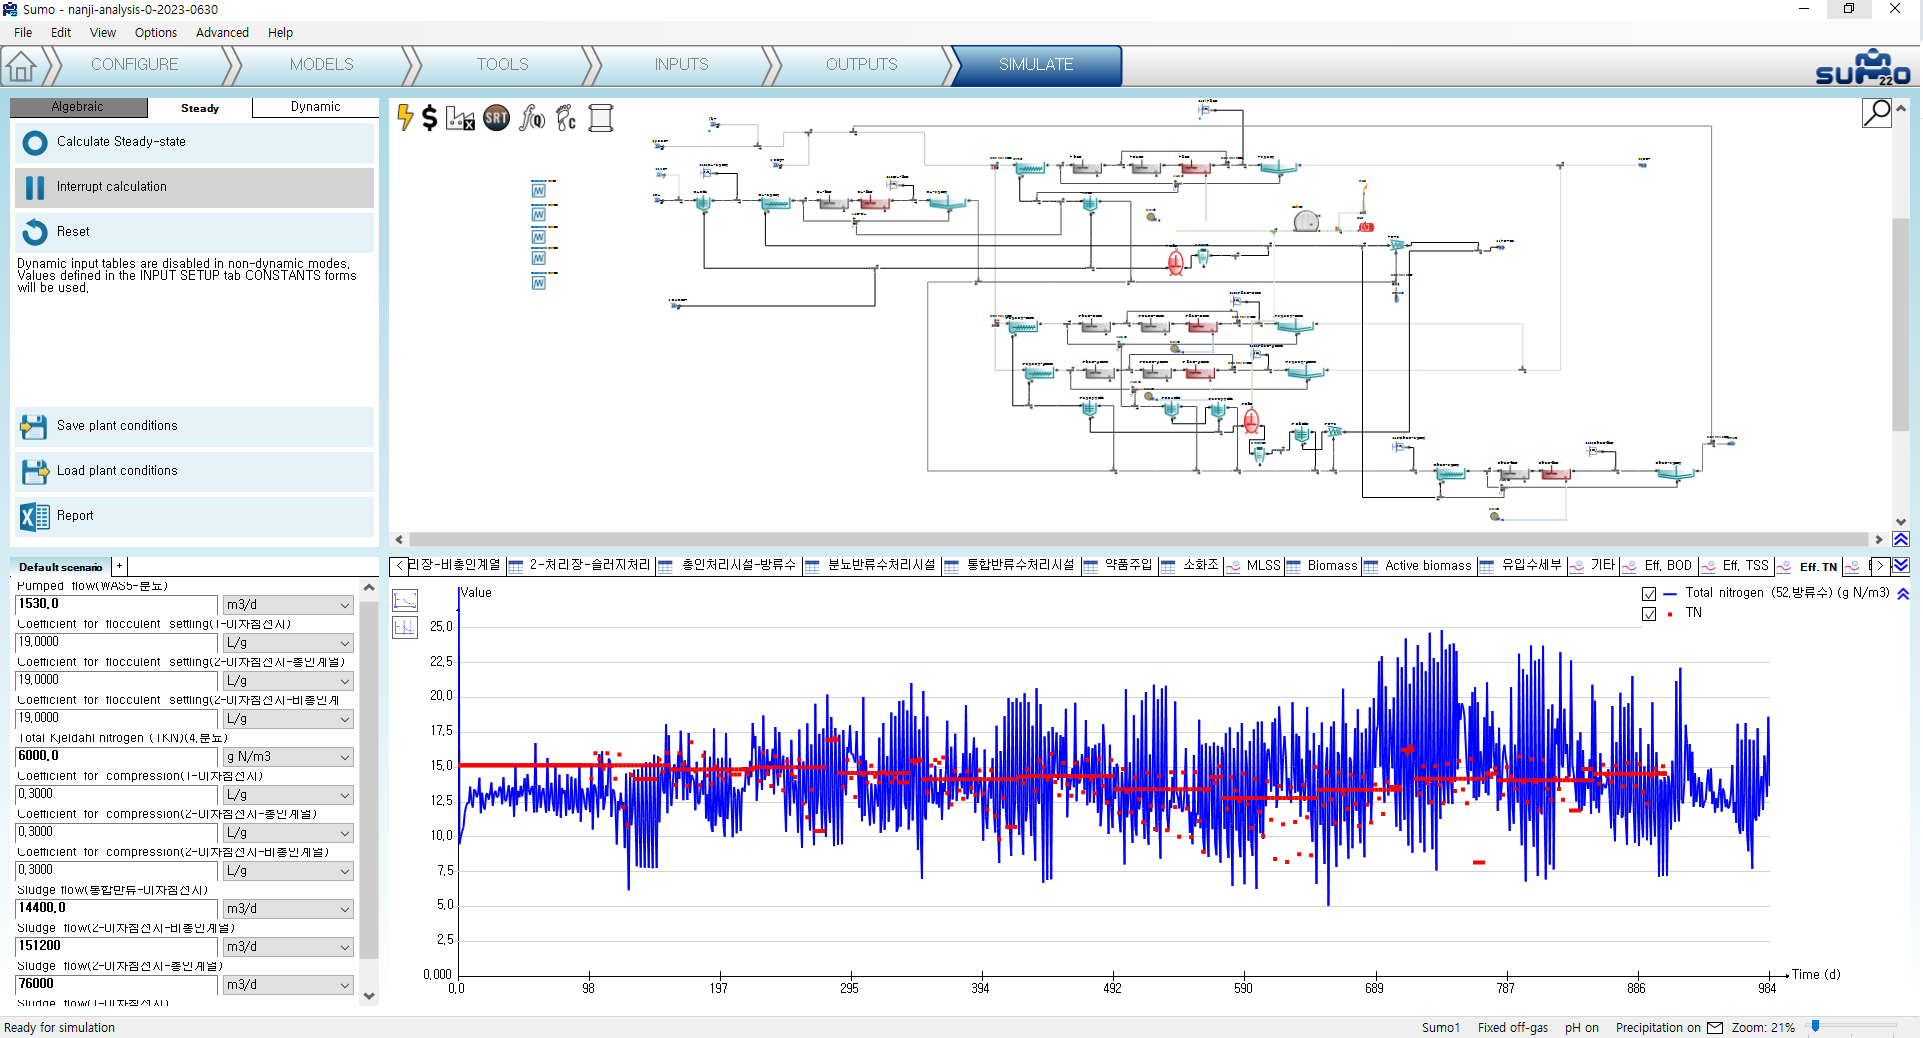Collapse the chart legend with double-up arrow
Screen dimensions: 1923x1038
1903,594
